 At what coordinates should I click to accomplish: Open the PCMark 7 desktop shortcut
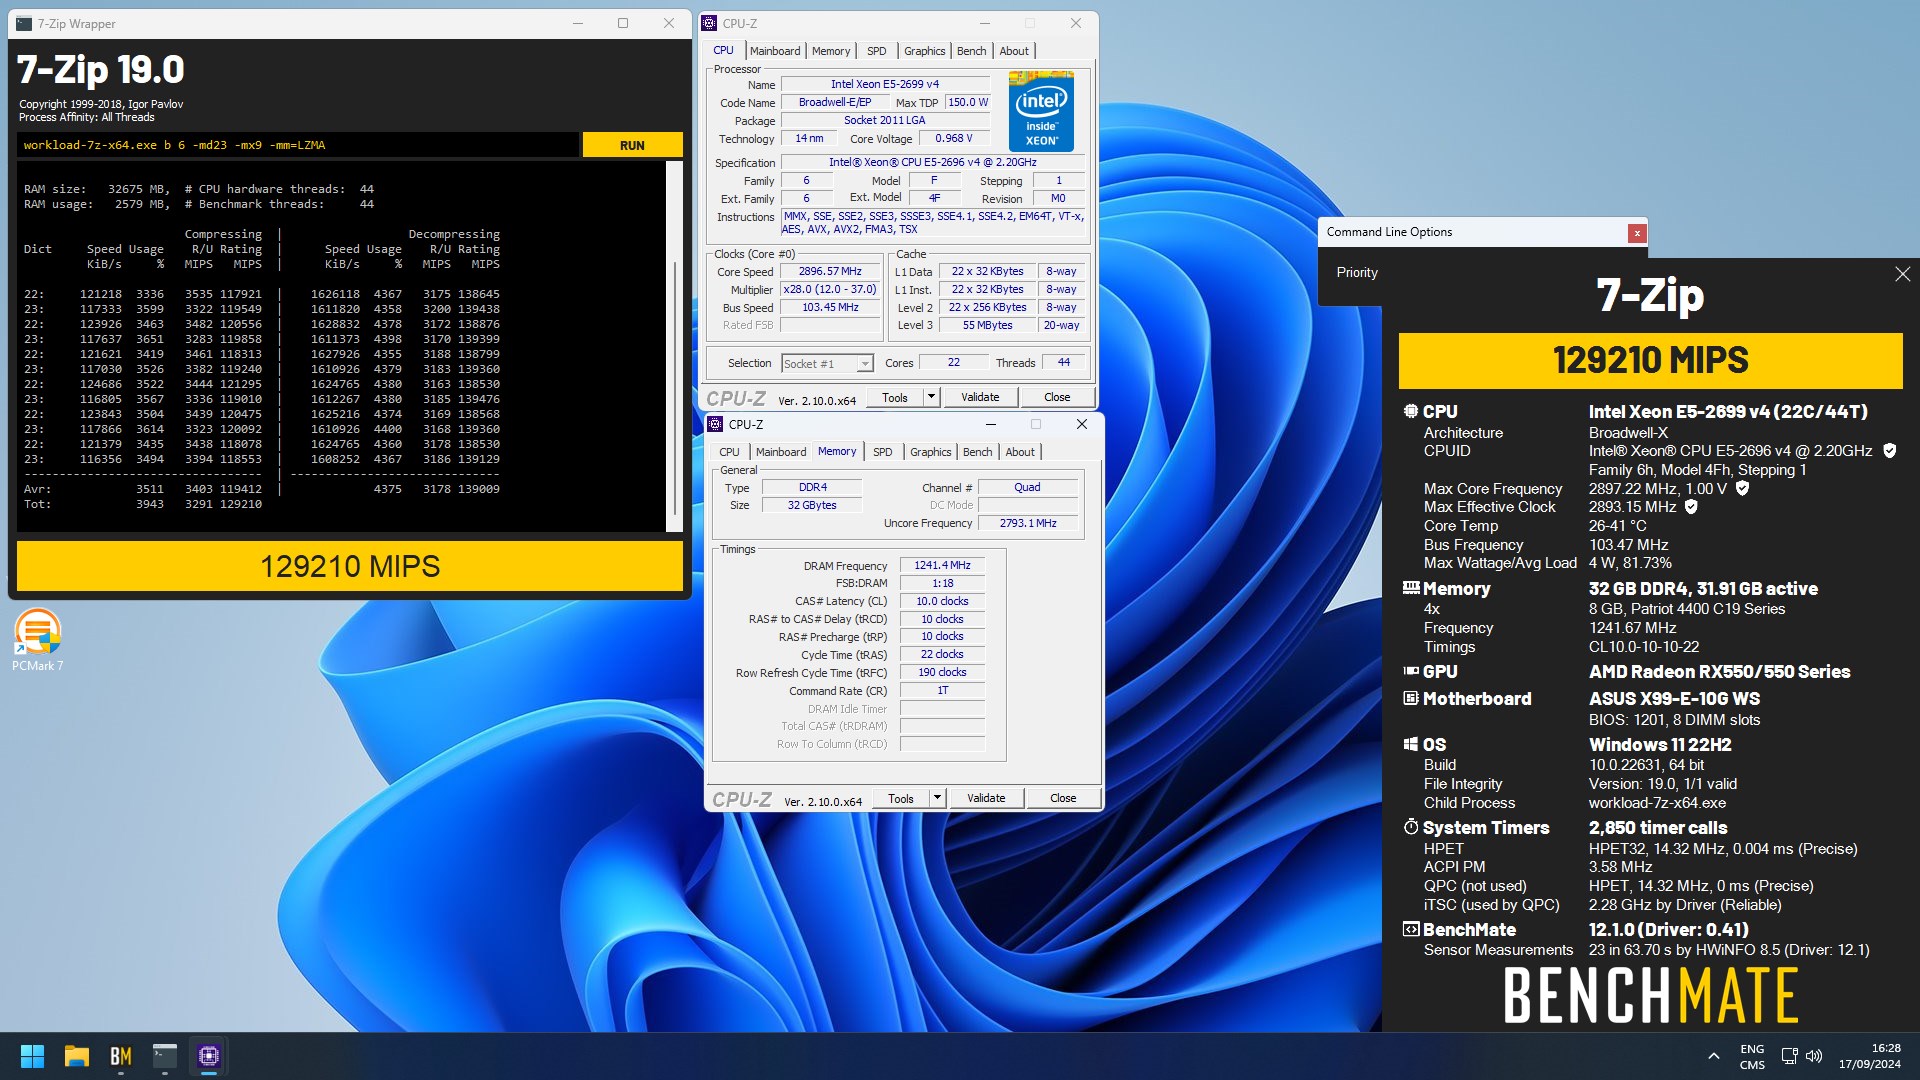point(38,640)
